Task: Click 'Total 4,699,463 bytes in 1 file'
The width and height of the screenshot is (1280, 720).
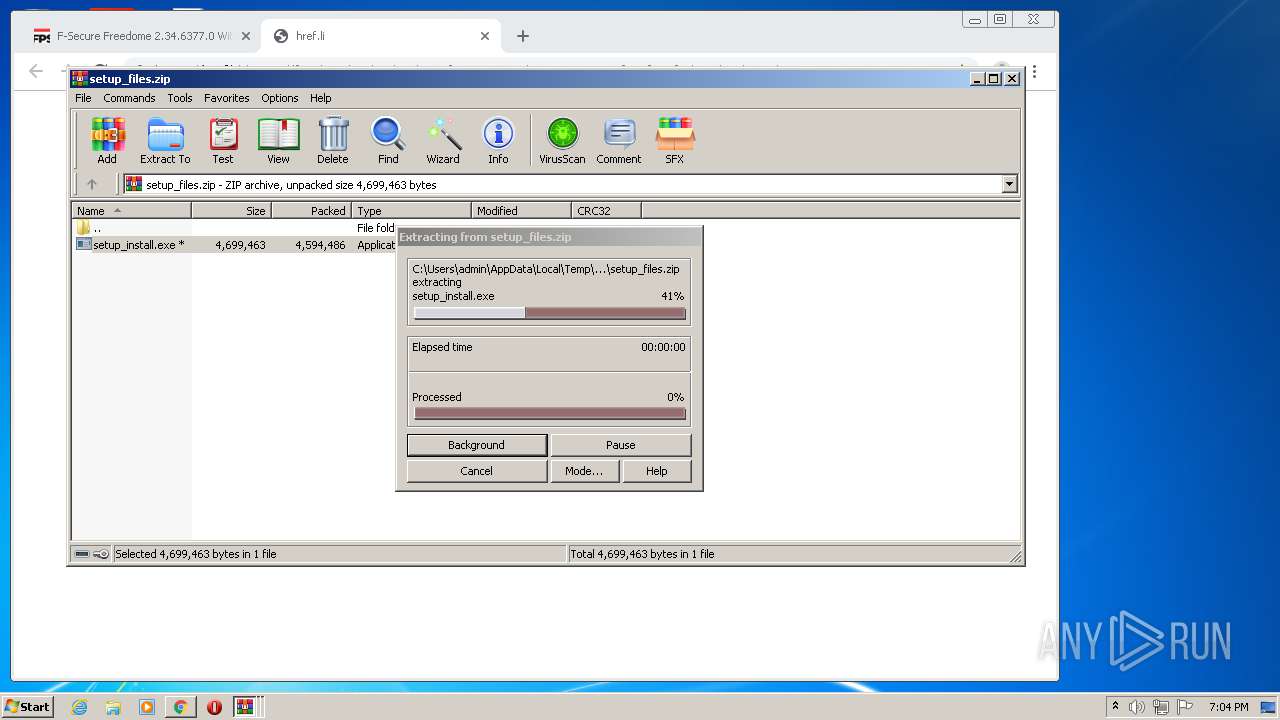Action: [642, 554]
